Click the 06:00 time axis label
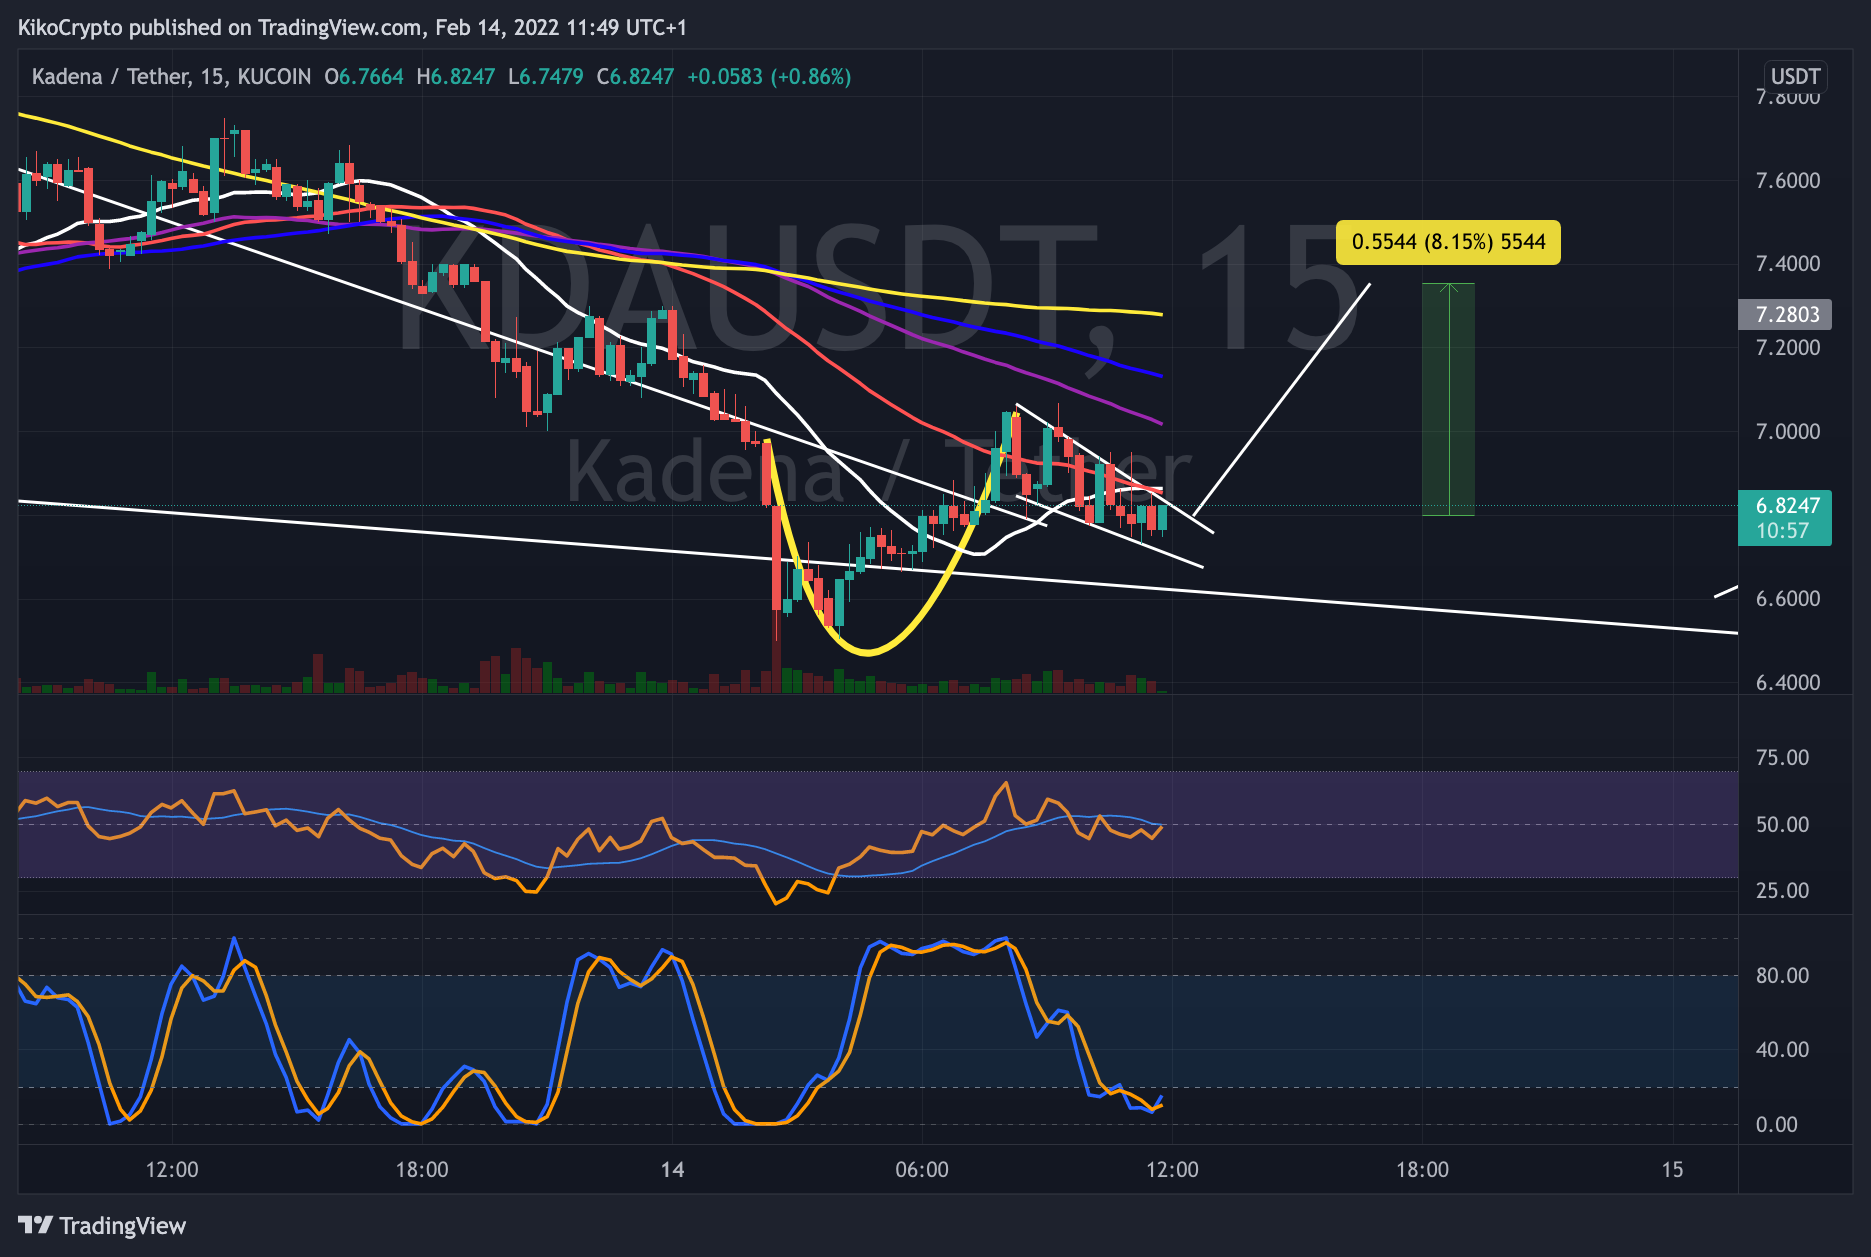 (922, 1170)
